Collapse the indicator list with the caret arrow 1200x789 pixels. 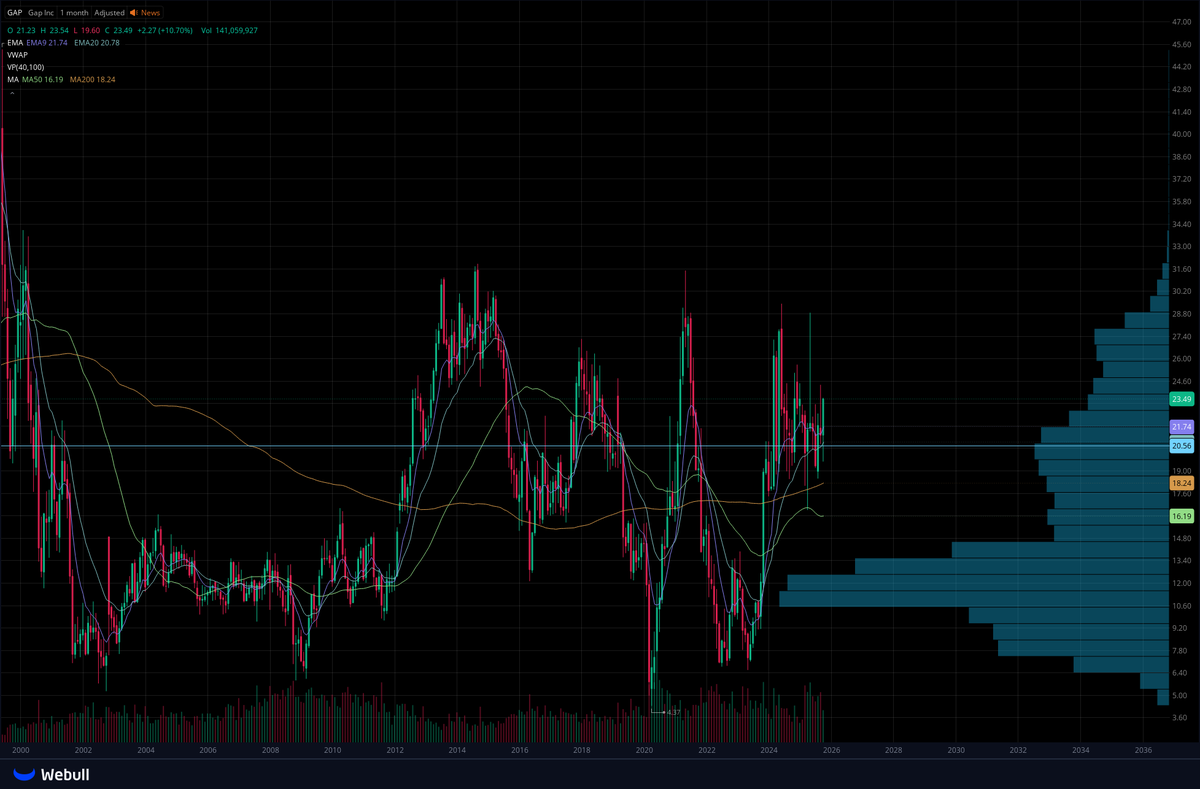pos(12,93)
